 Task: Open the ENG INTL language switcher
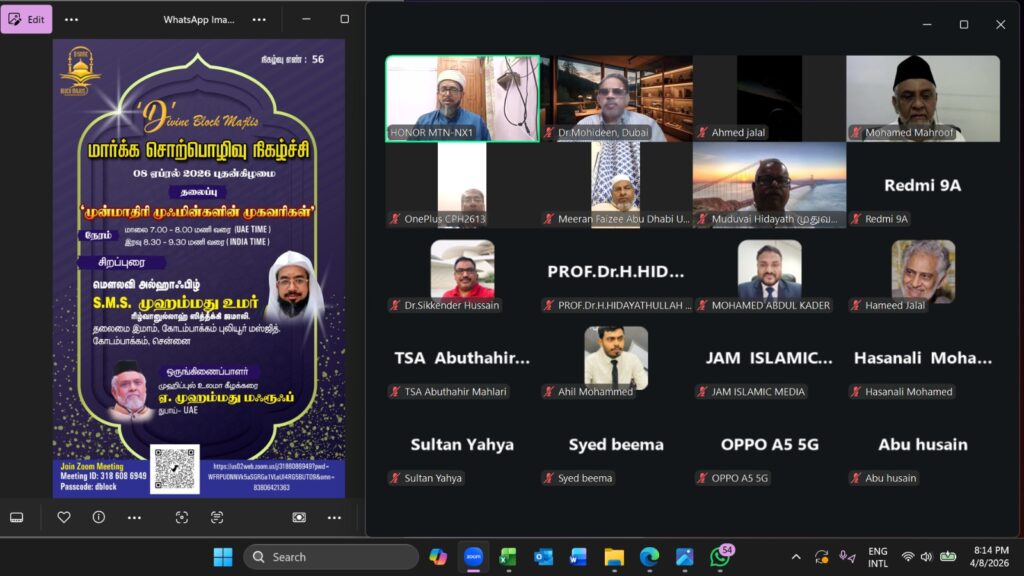[x=877, y=557]
